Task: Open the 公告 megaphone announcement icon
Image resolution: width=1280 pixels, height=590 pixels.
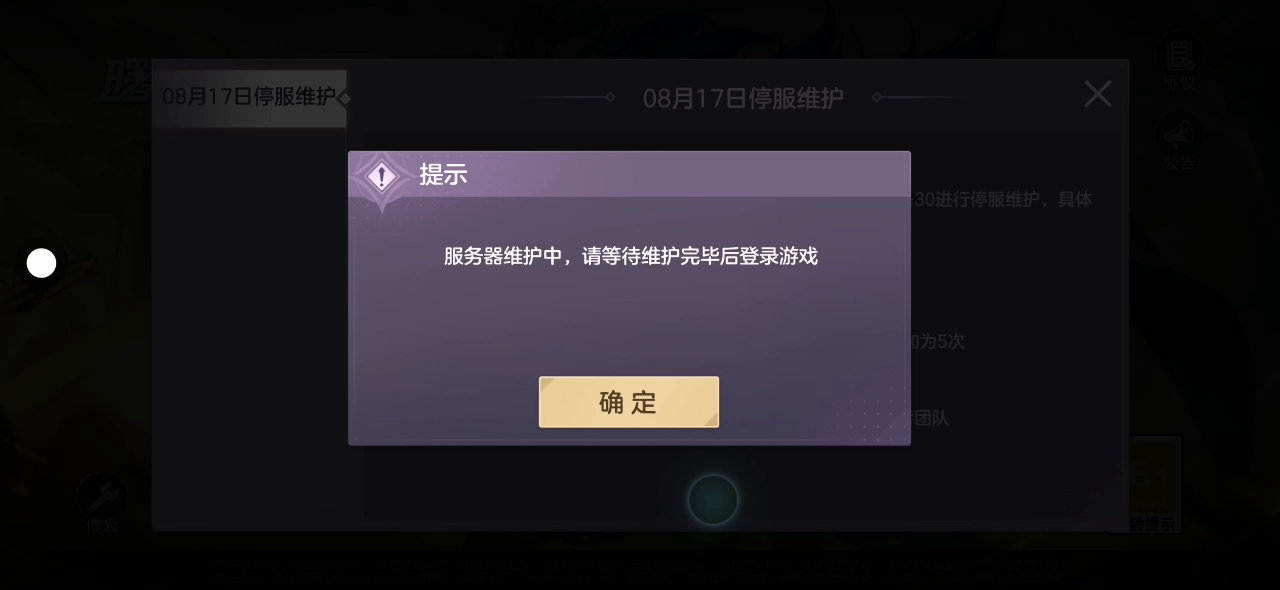Action: coord(1180,142)
